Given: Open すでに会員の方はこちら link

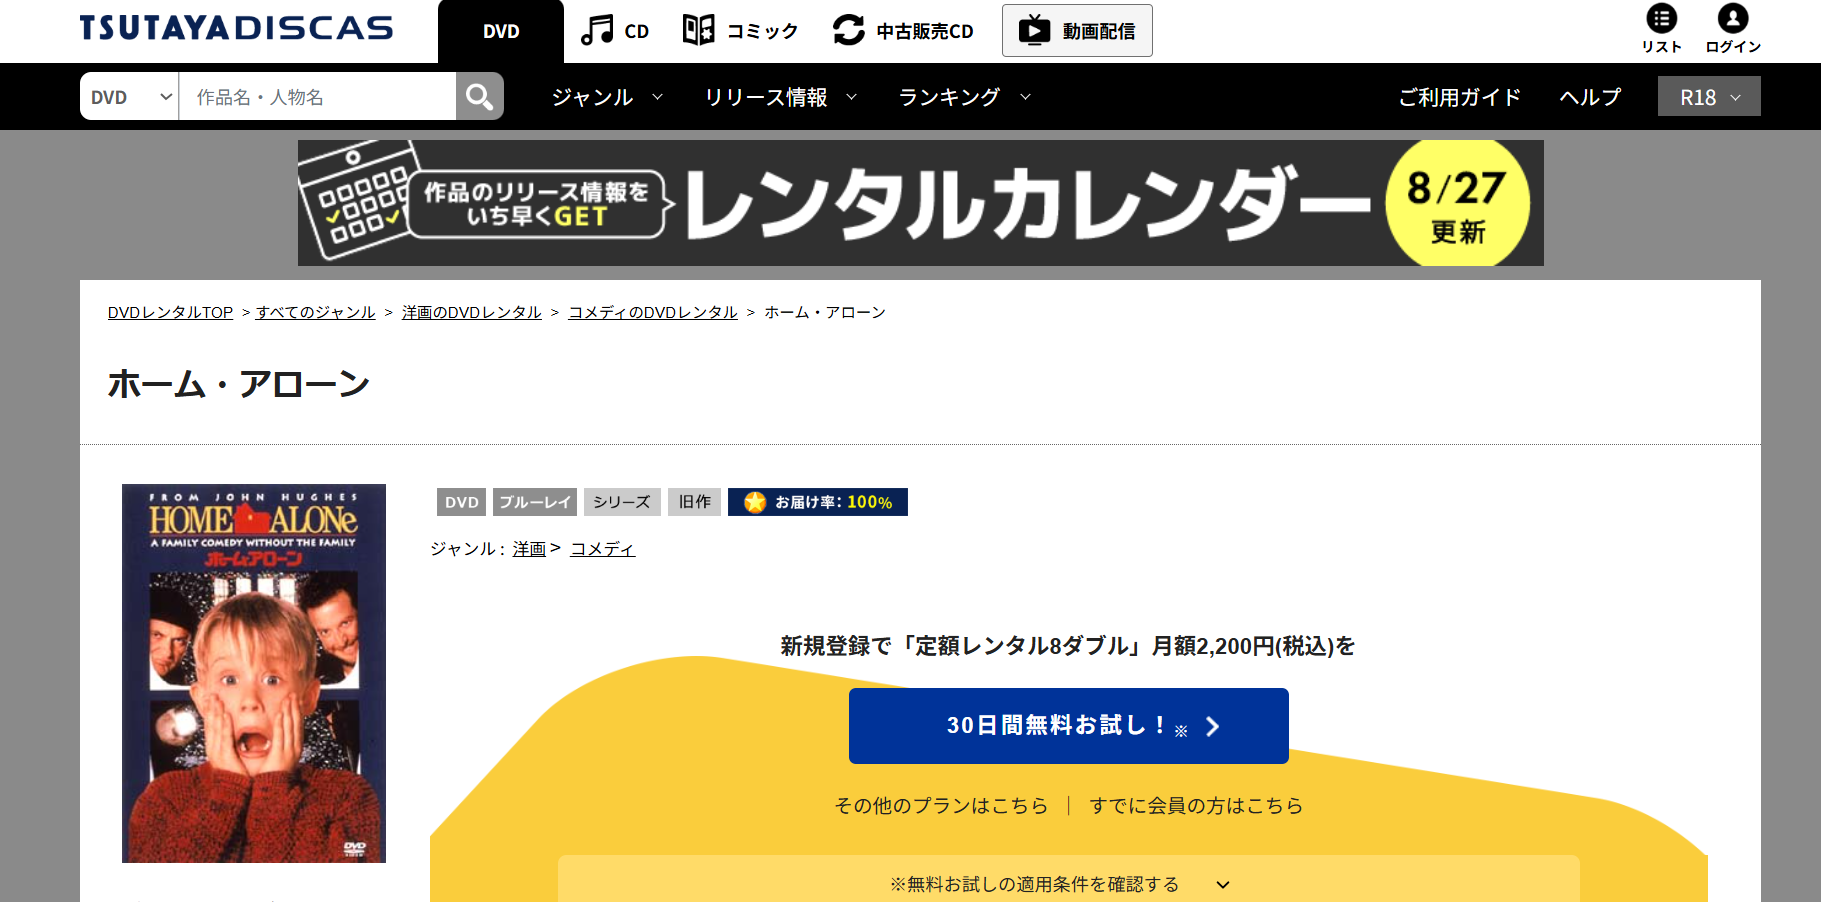Looking at the screenshot, I should pyautogui.click(x=1196, y=805).
